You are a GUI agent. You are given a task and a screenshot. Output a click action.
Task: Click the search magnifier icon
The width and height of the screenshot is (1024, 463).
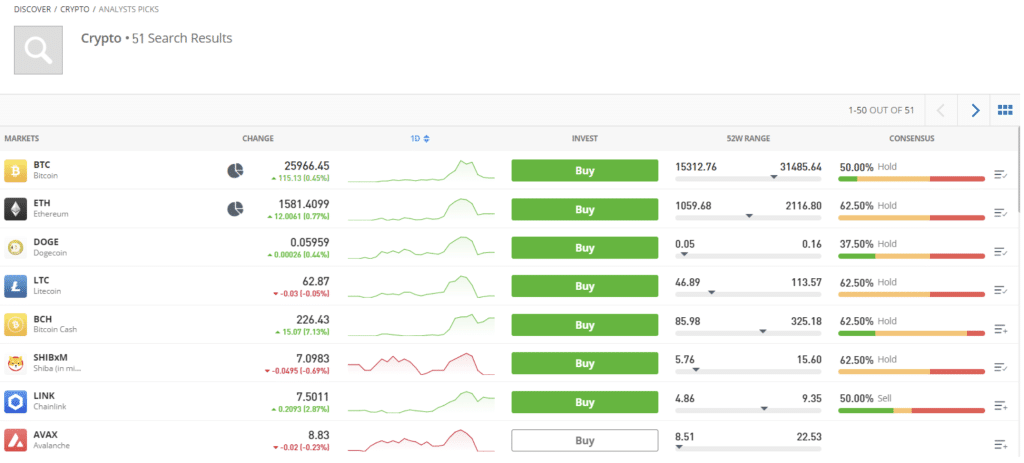point(39,50)
